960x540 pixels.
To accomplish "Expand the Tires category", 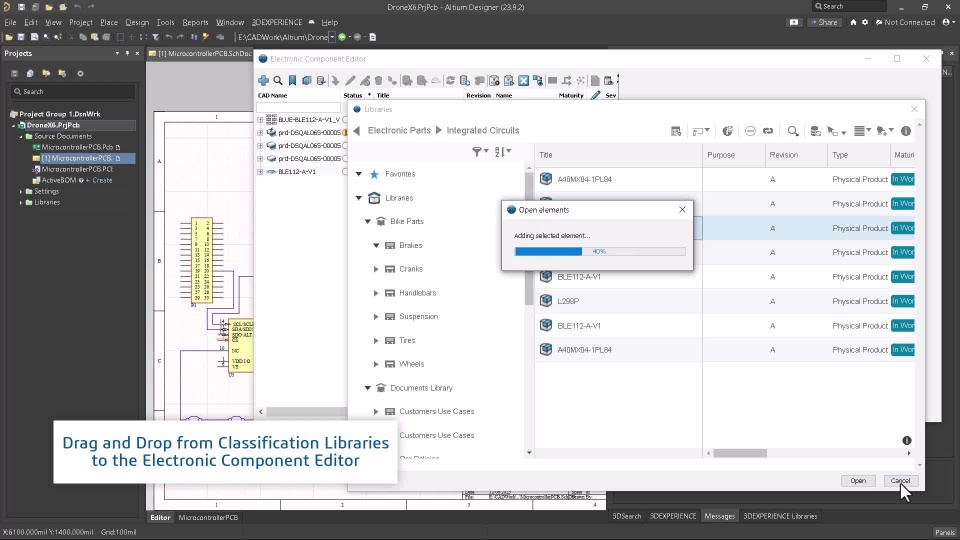I will [x=376, y=340].
